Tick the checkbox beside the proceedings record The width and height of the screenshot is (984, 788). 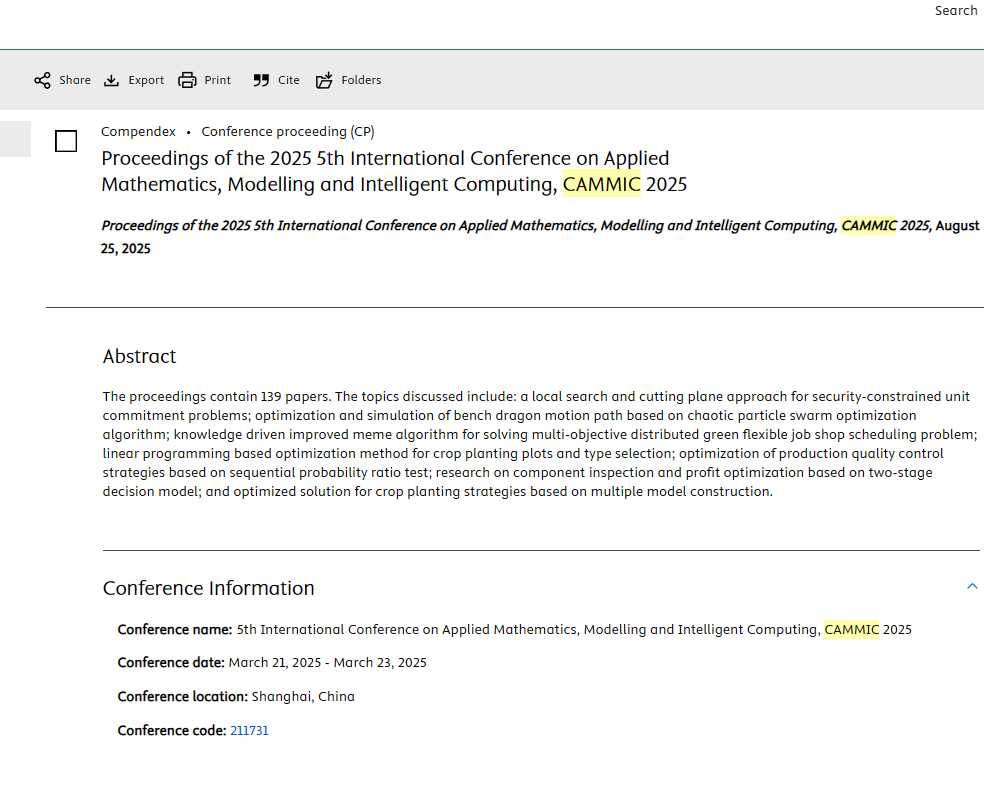pos(66,141)
